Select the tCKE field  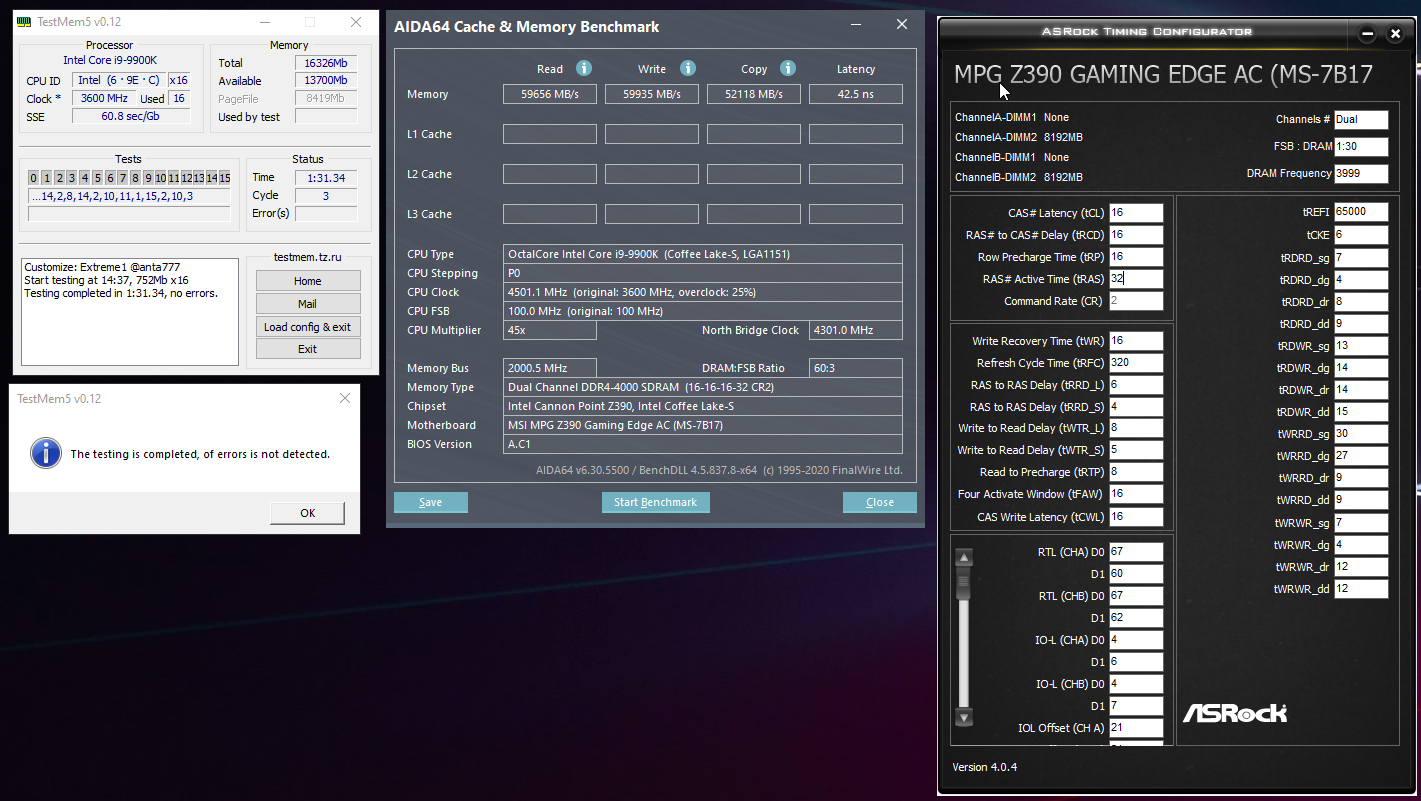tap(1361, 235)
